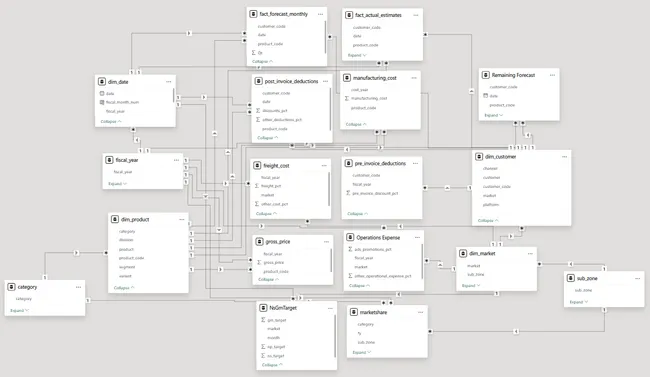This screenshot has width=650, height=377.
Task: Select the channel field in dim_customer
Action: [x=490, y=169]
